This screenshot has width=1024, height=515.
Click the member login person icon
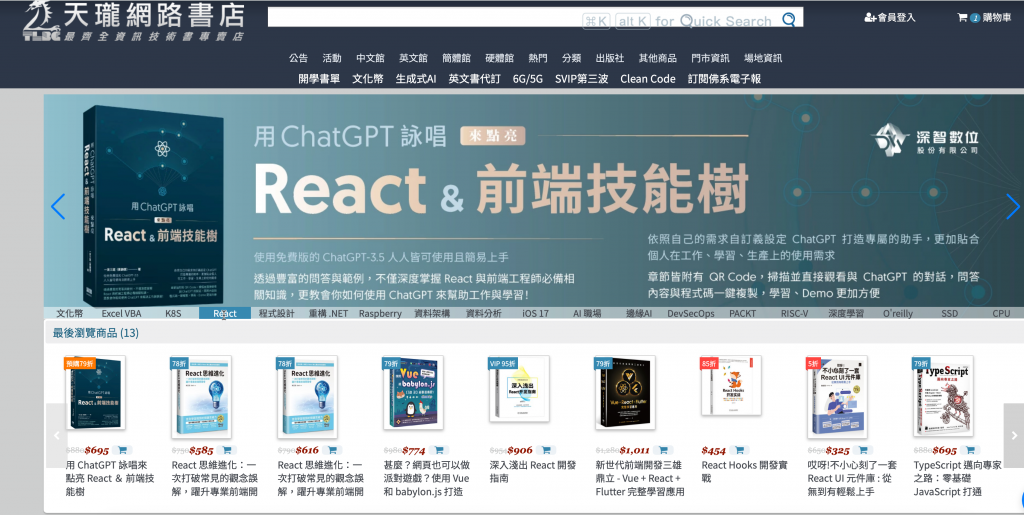870,18
